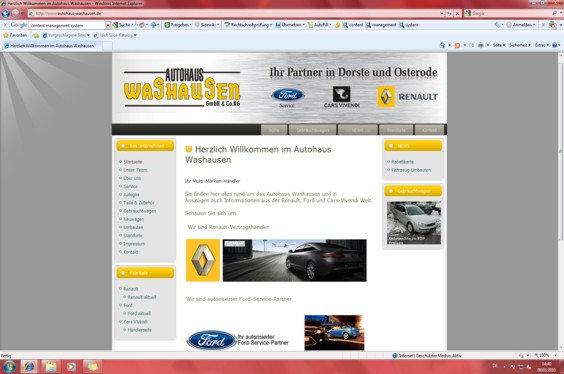Open the Help question mark menu
This screenshot has width=564, height=374.
point(556,45)
